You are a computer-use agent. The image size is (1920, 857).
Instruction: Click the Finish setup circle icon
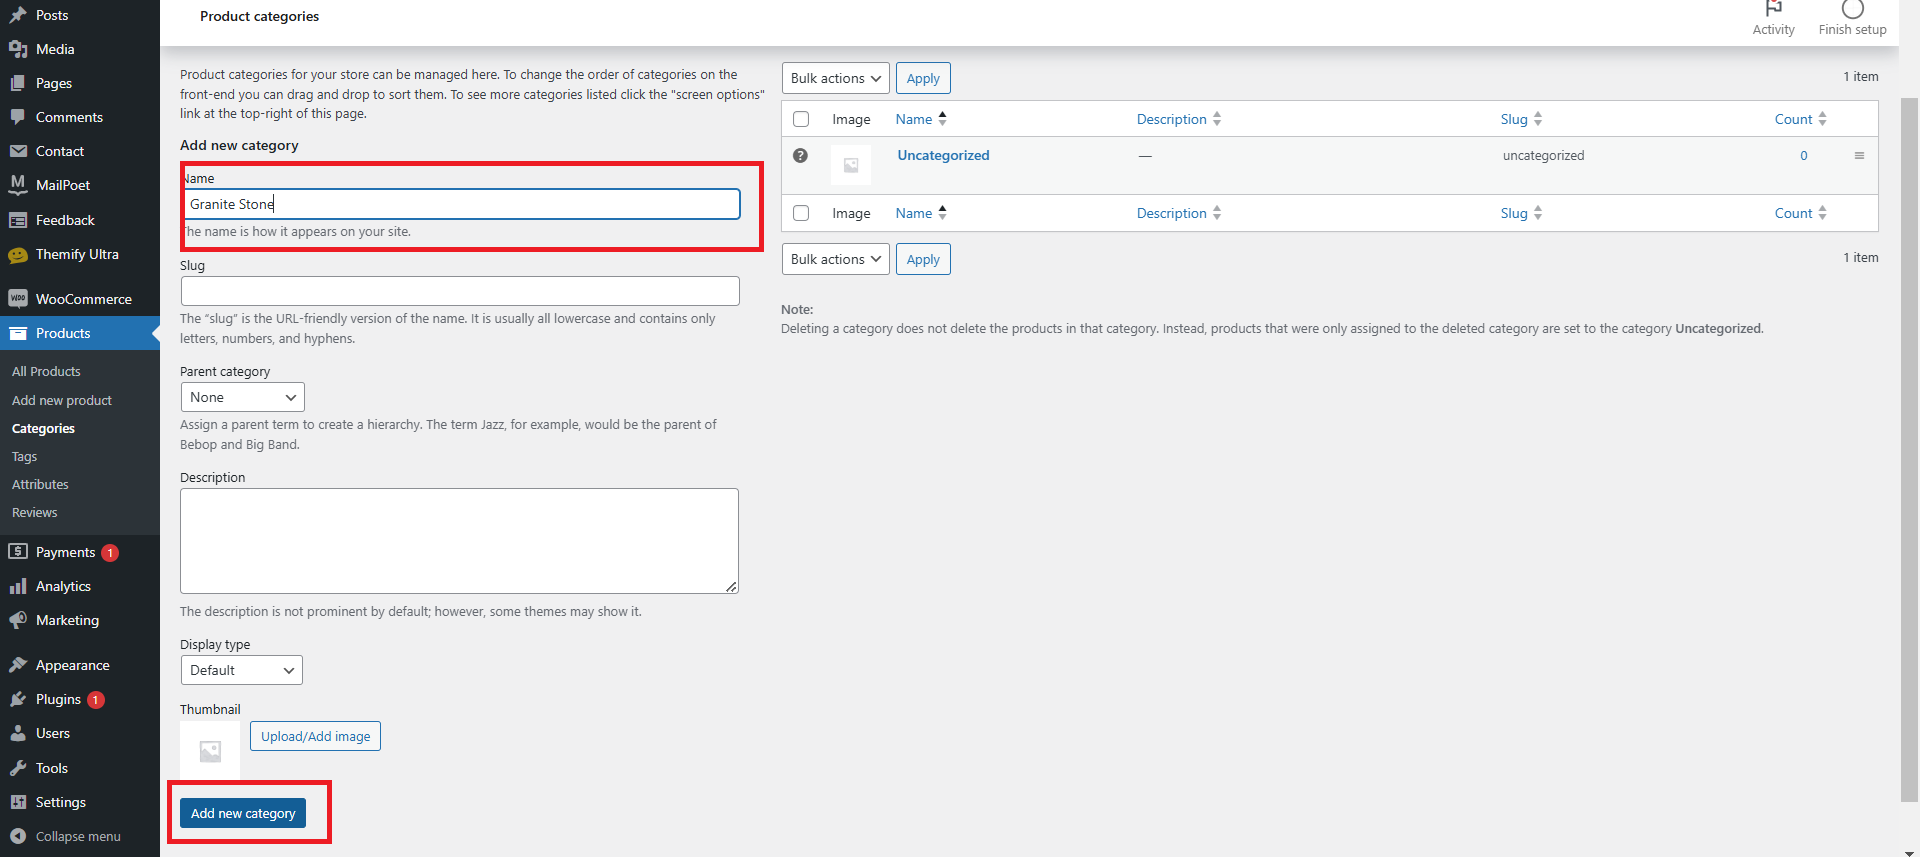tap(1852, 9)
